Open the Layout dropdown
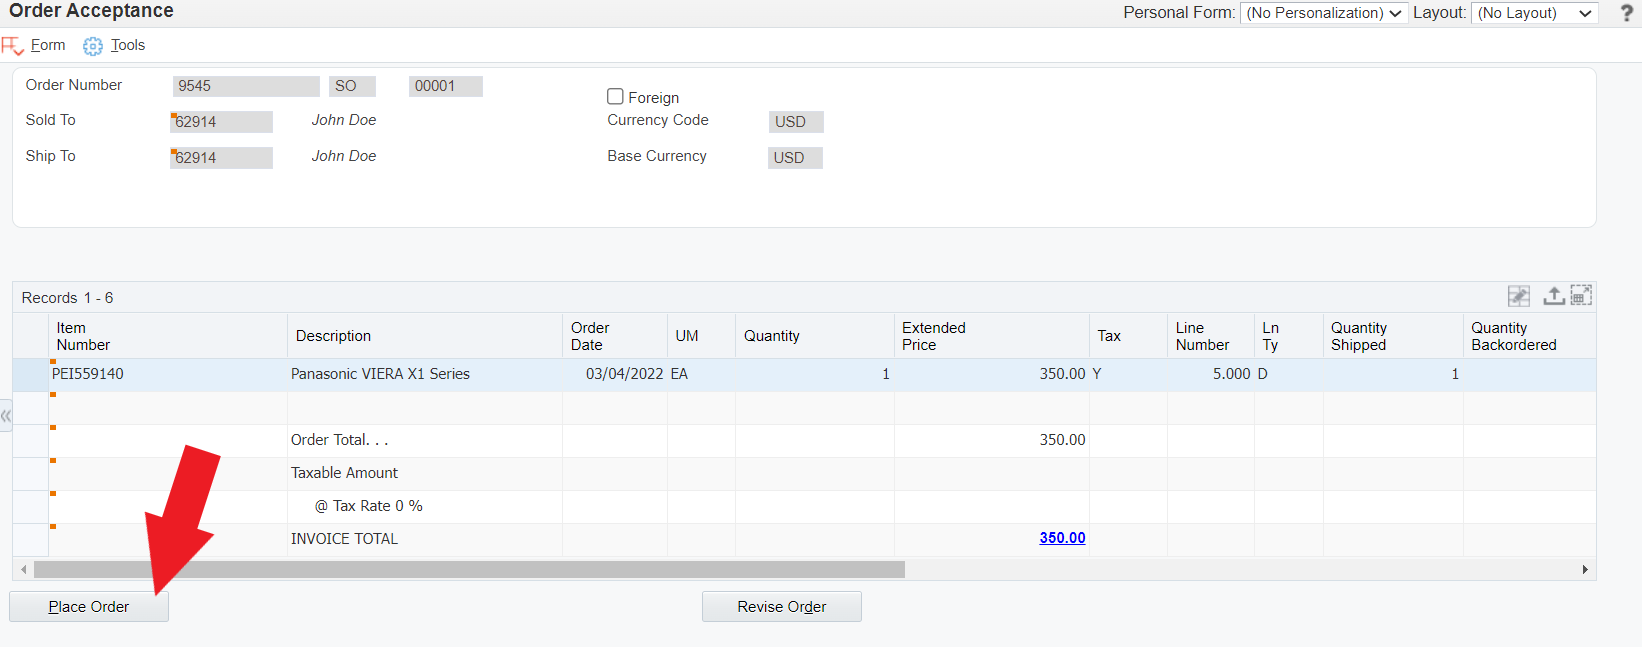The width and height of the screenshot is (1642, 647). [x=1534, y=13]
